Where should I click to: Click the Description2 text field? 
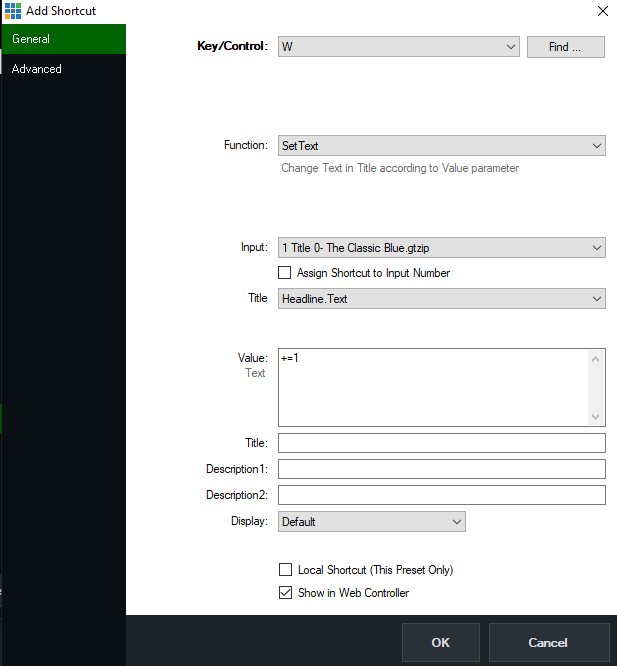441,496
